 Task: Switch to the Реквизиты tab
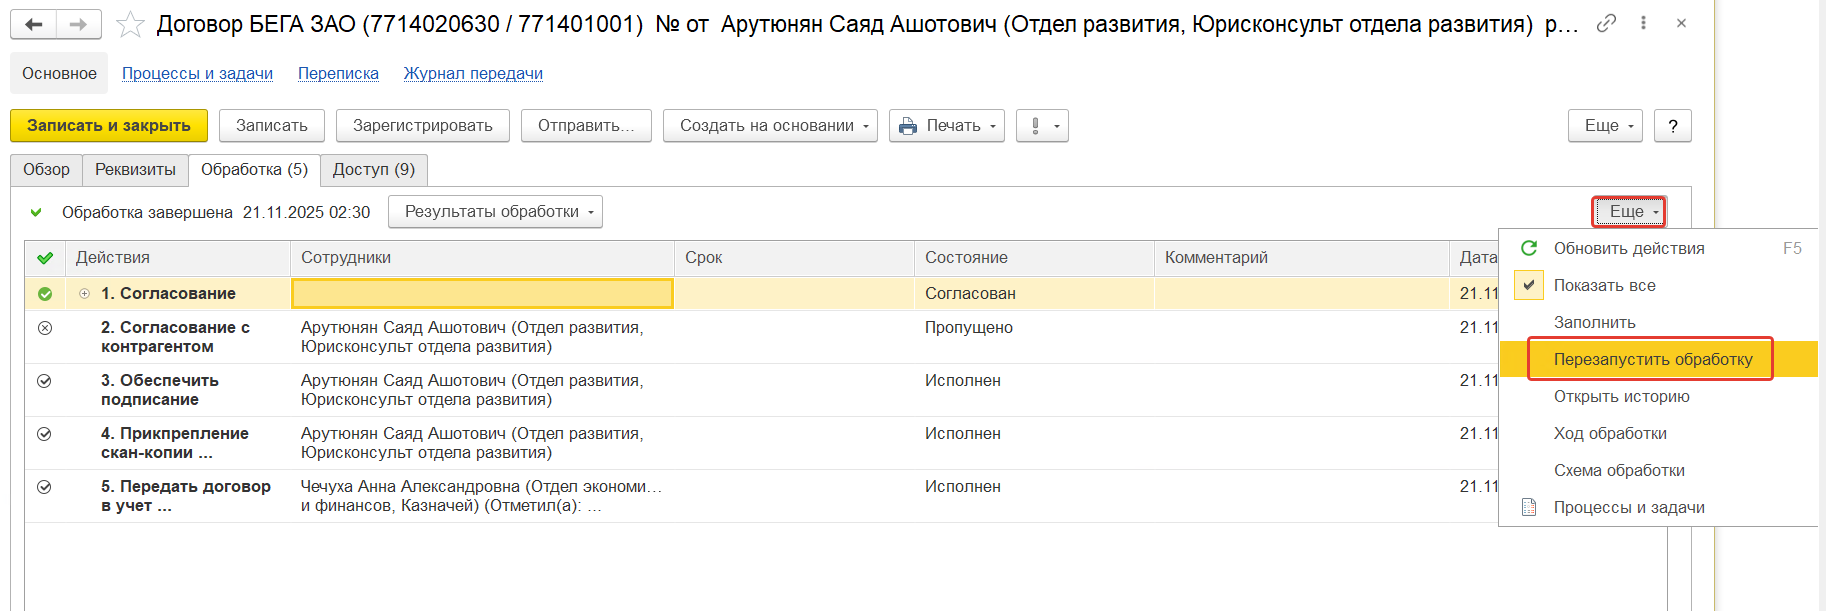coord(135,170)
